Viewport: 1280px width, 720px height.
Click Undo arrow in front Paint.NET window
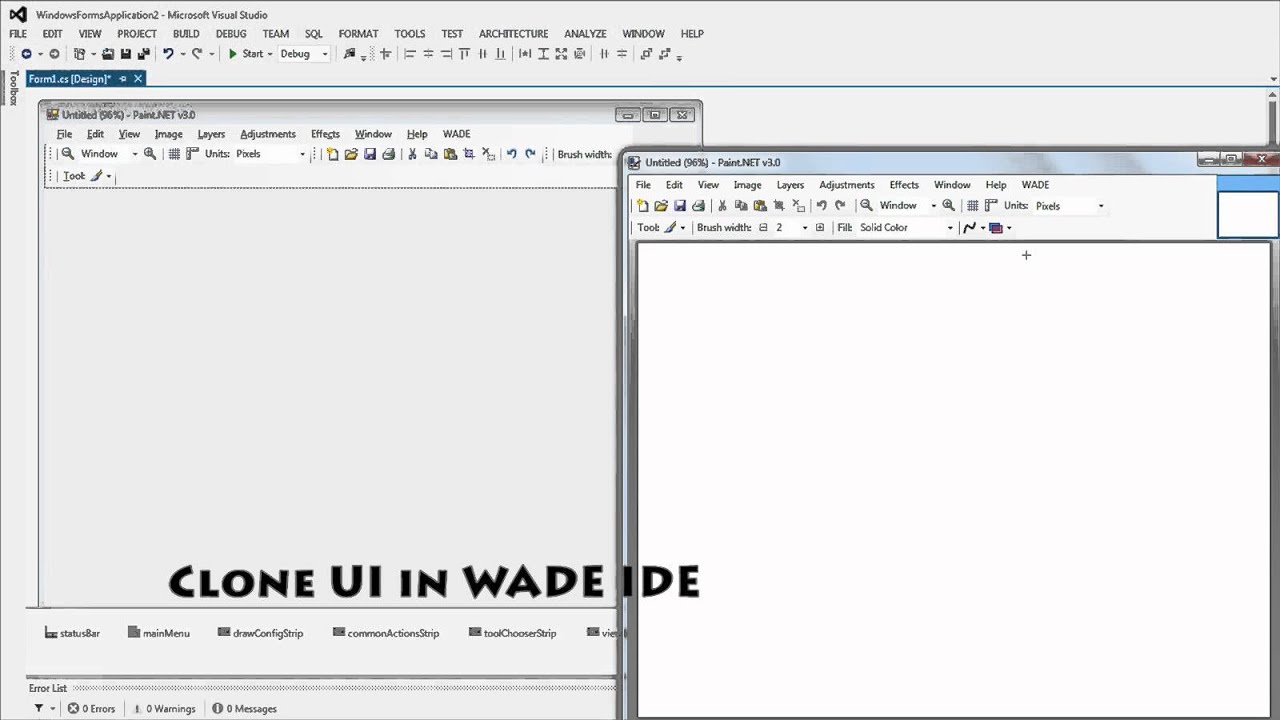821,206
